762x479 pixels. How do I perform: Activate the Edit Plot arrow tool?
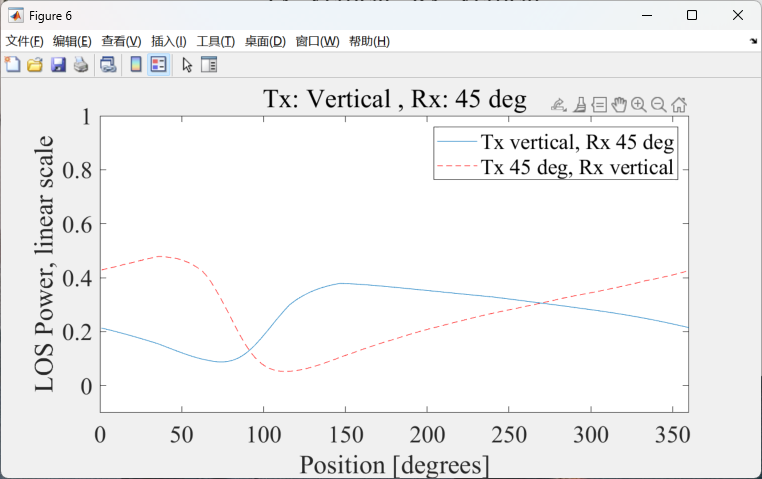point(187,64)
